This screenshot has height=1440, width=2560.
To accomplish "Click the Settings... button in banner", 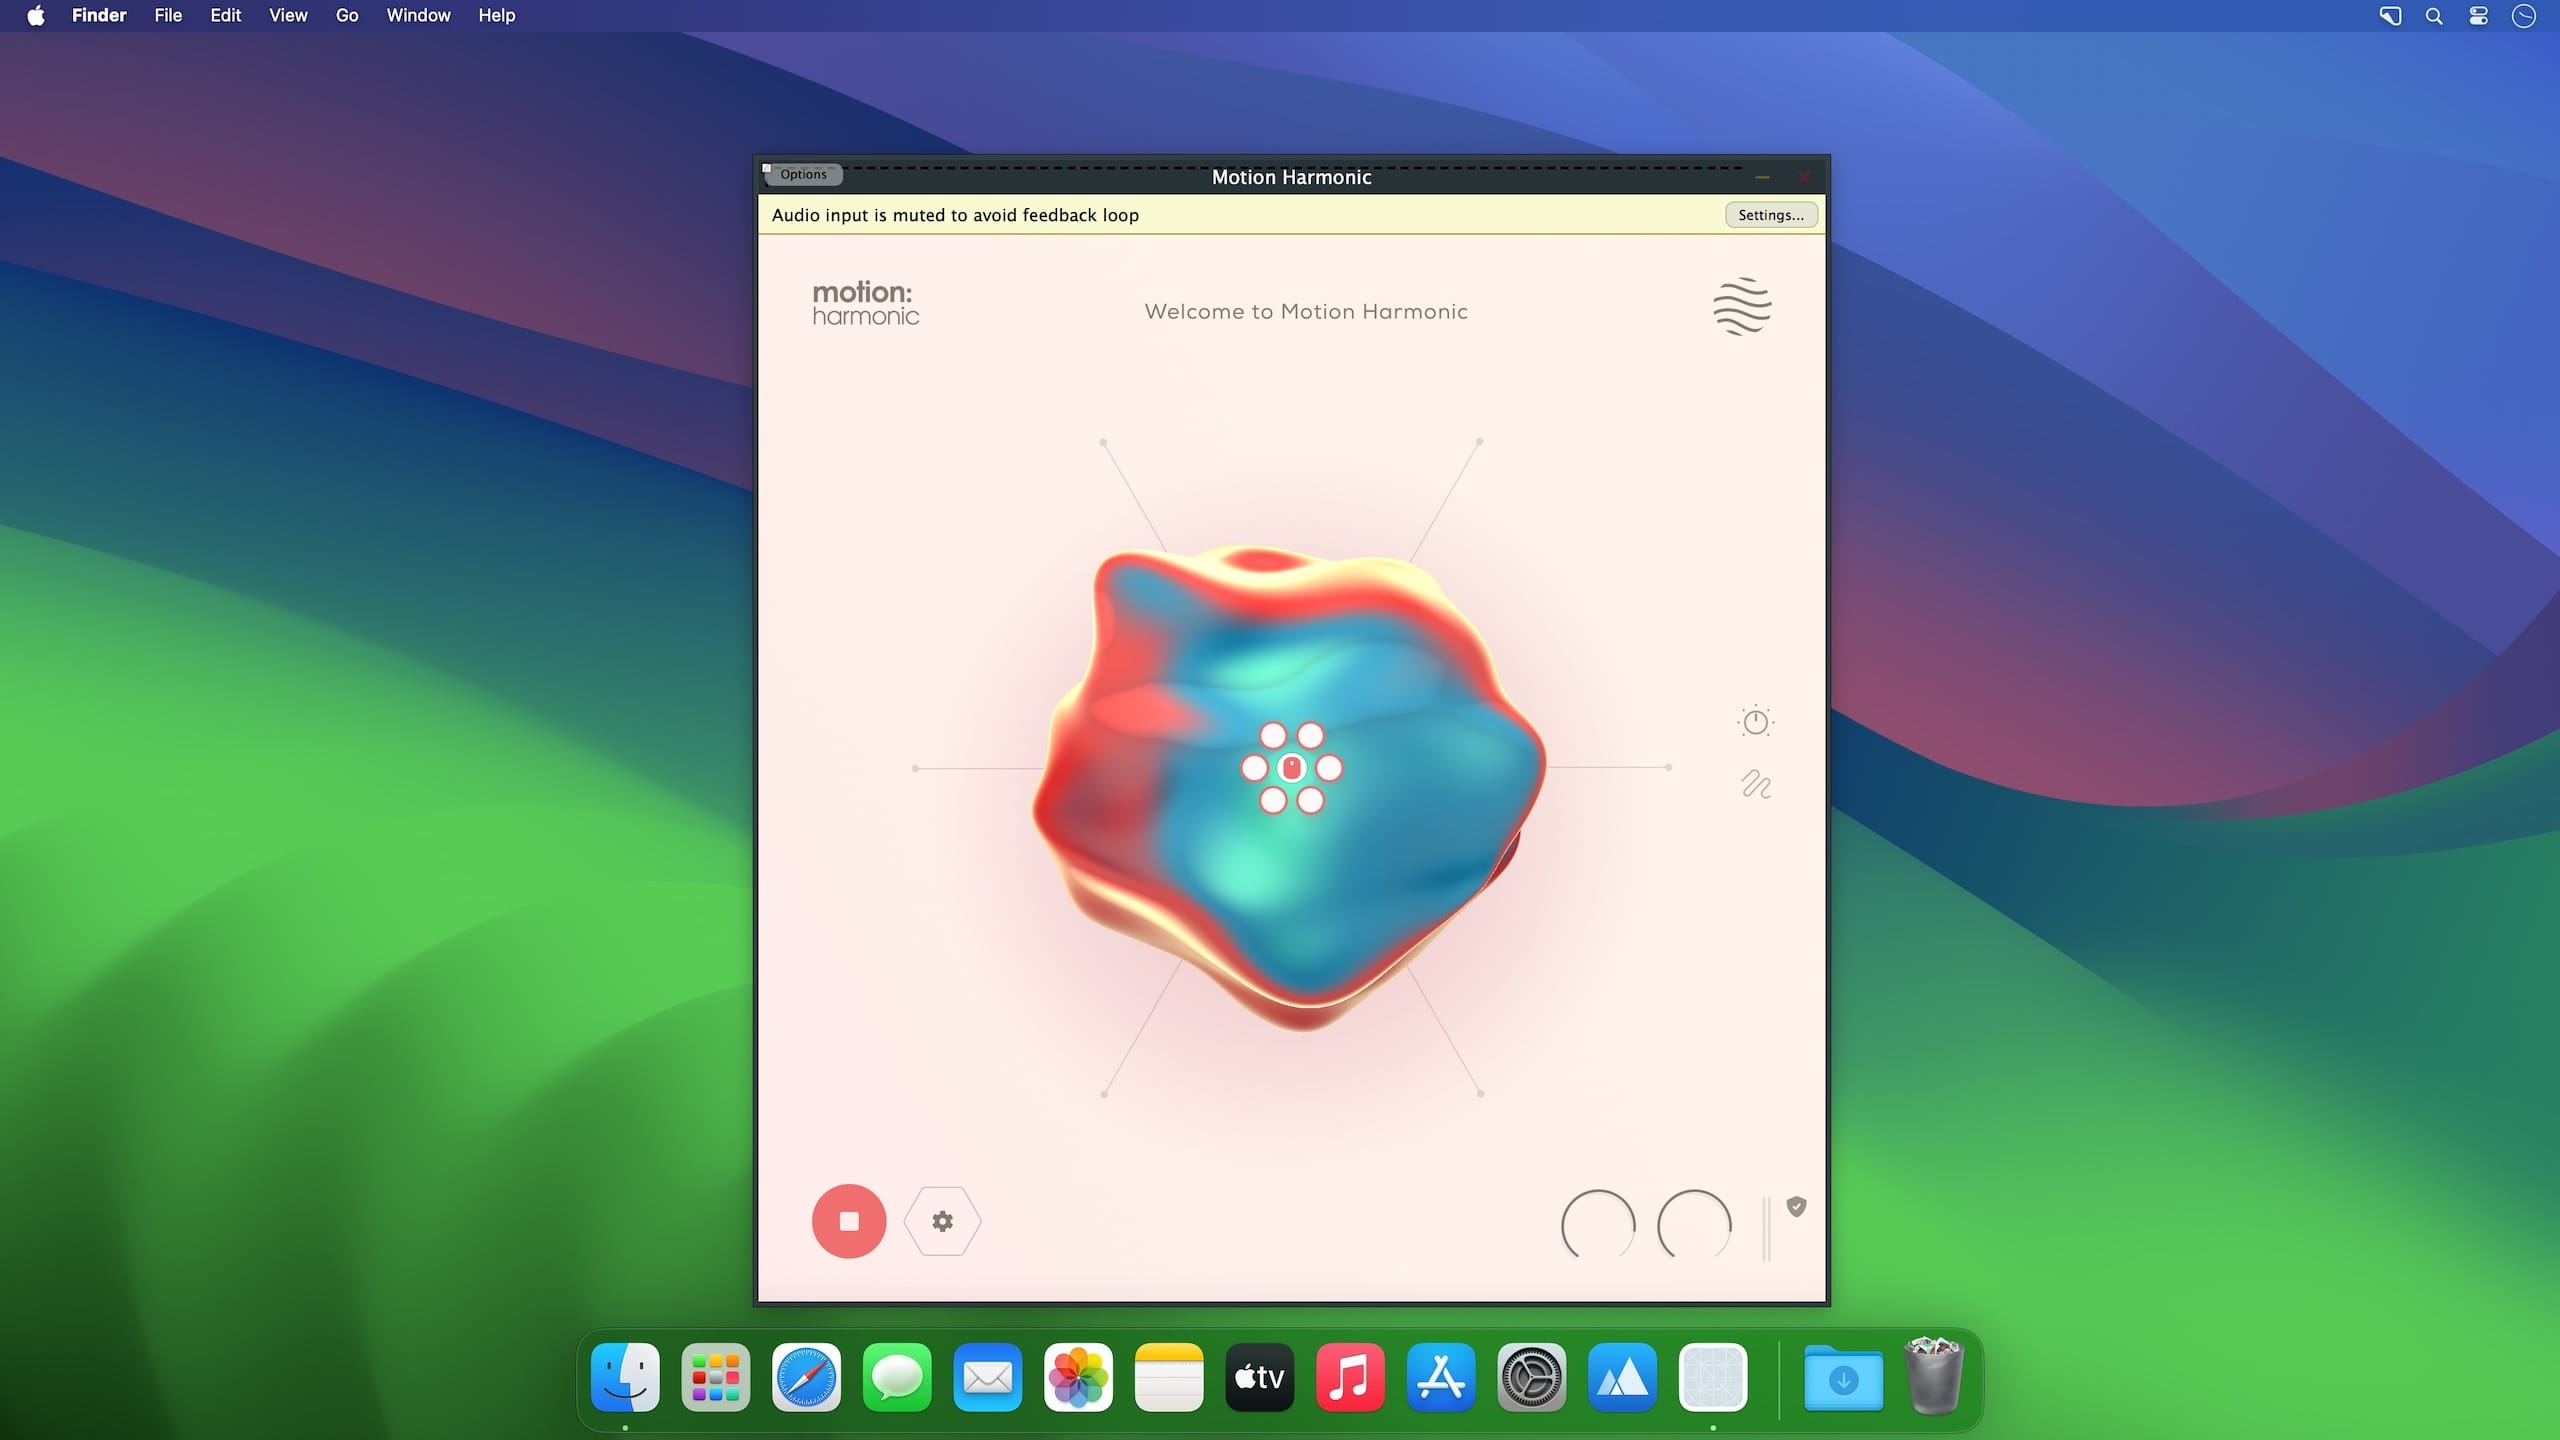I will [x=1770, y=215].
